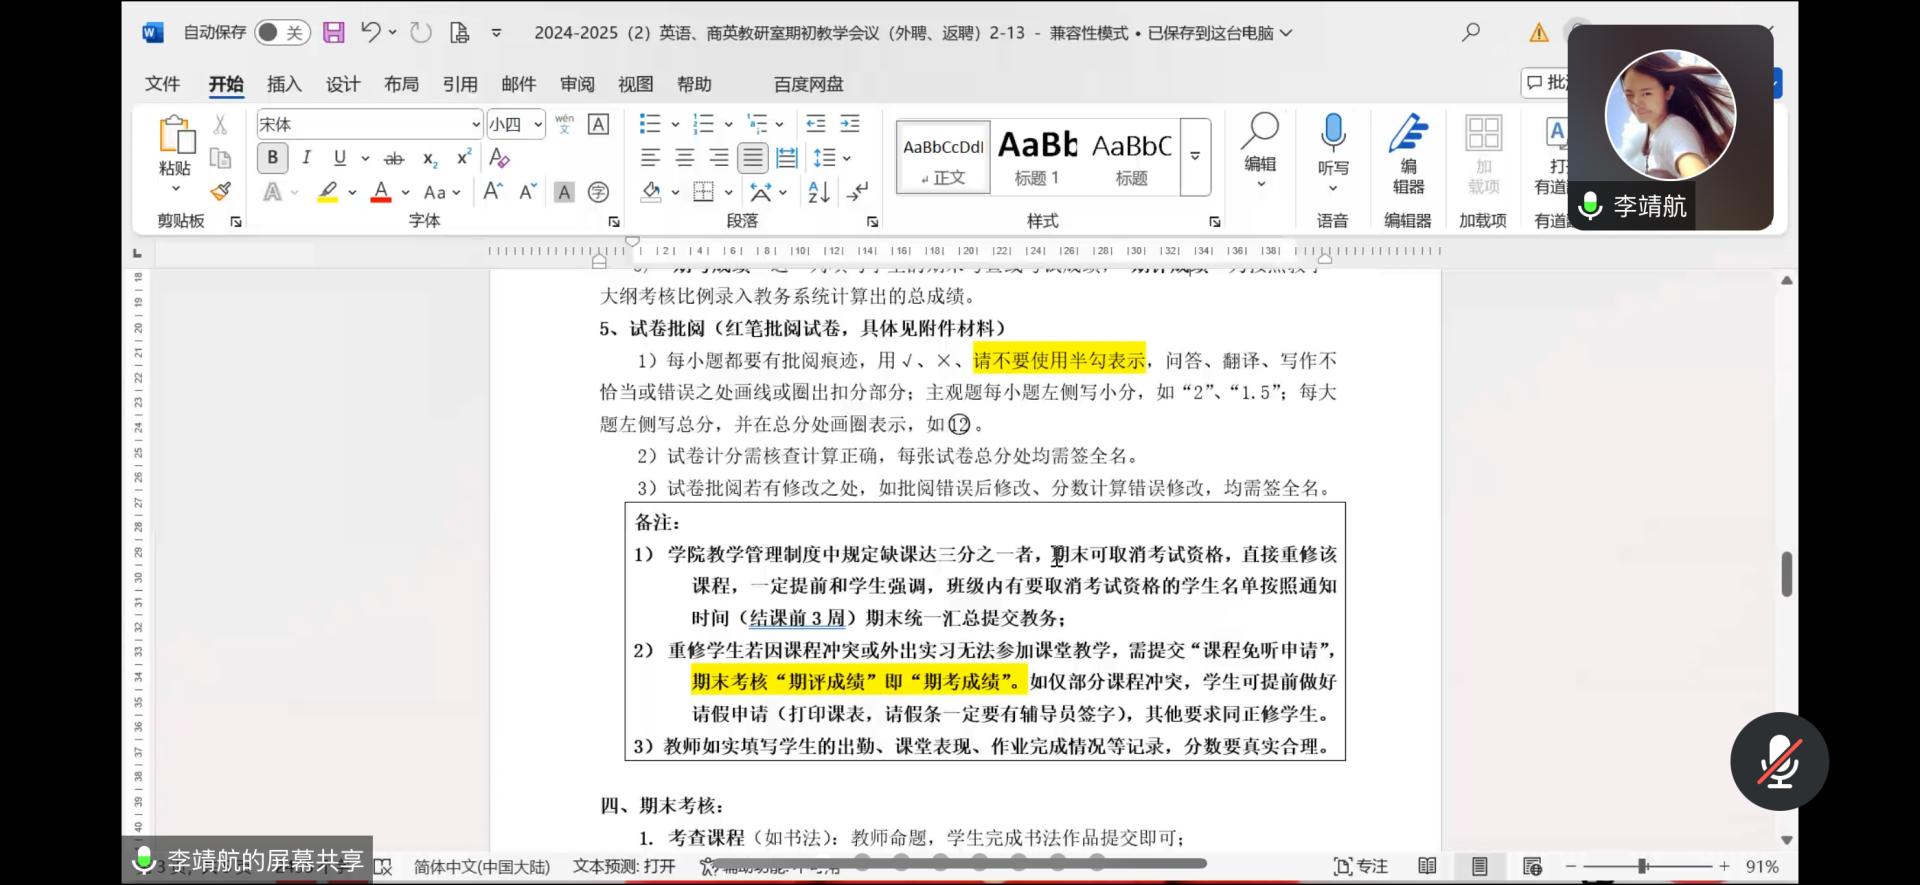The height and width of the screenshot is (885, 1920).
Task: Expand the styles gallery more arrow
Action: (x=1195, y=157)
